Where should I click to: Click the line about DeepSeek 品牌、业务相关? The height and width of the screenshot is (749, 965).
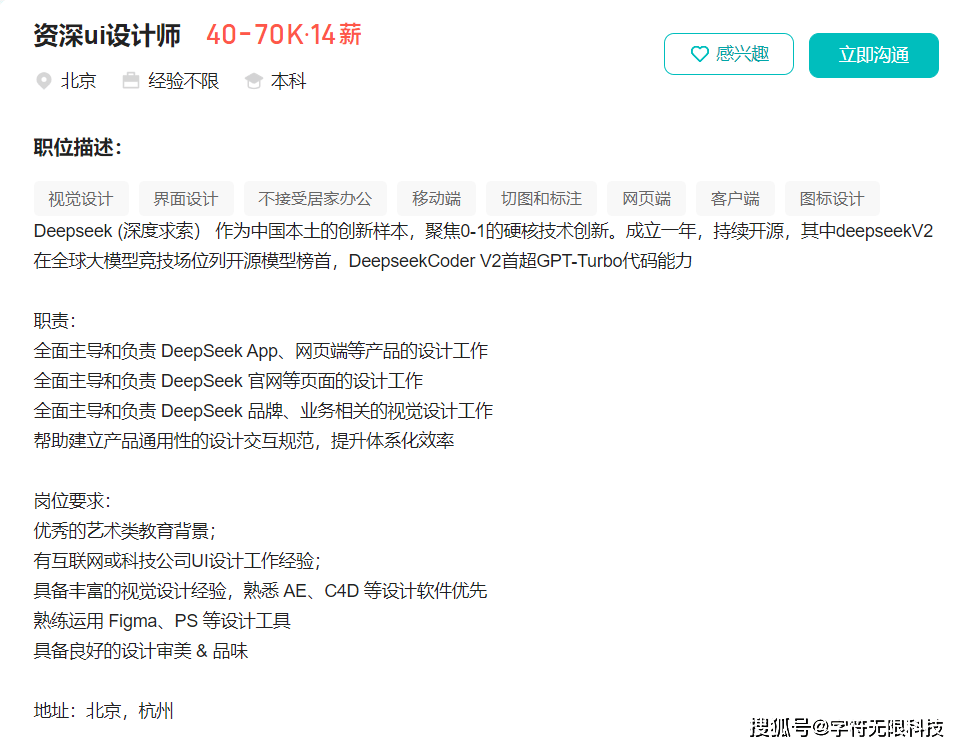tap(263, 411)
